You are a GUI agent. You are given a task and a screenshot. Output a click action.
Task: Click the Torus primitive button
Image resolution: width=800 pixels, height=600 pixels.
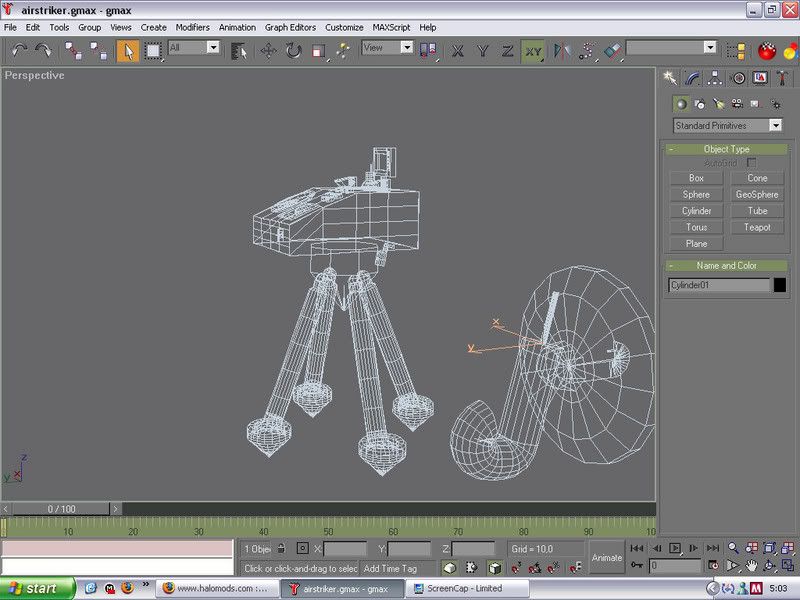(696, 227)
